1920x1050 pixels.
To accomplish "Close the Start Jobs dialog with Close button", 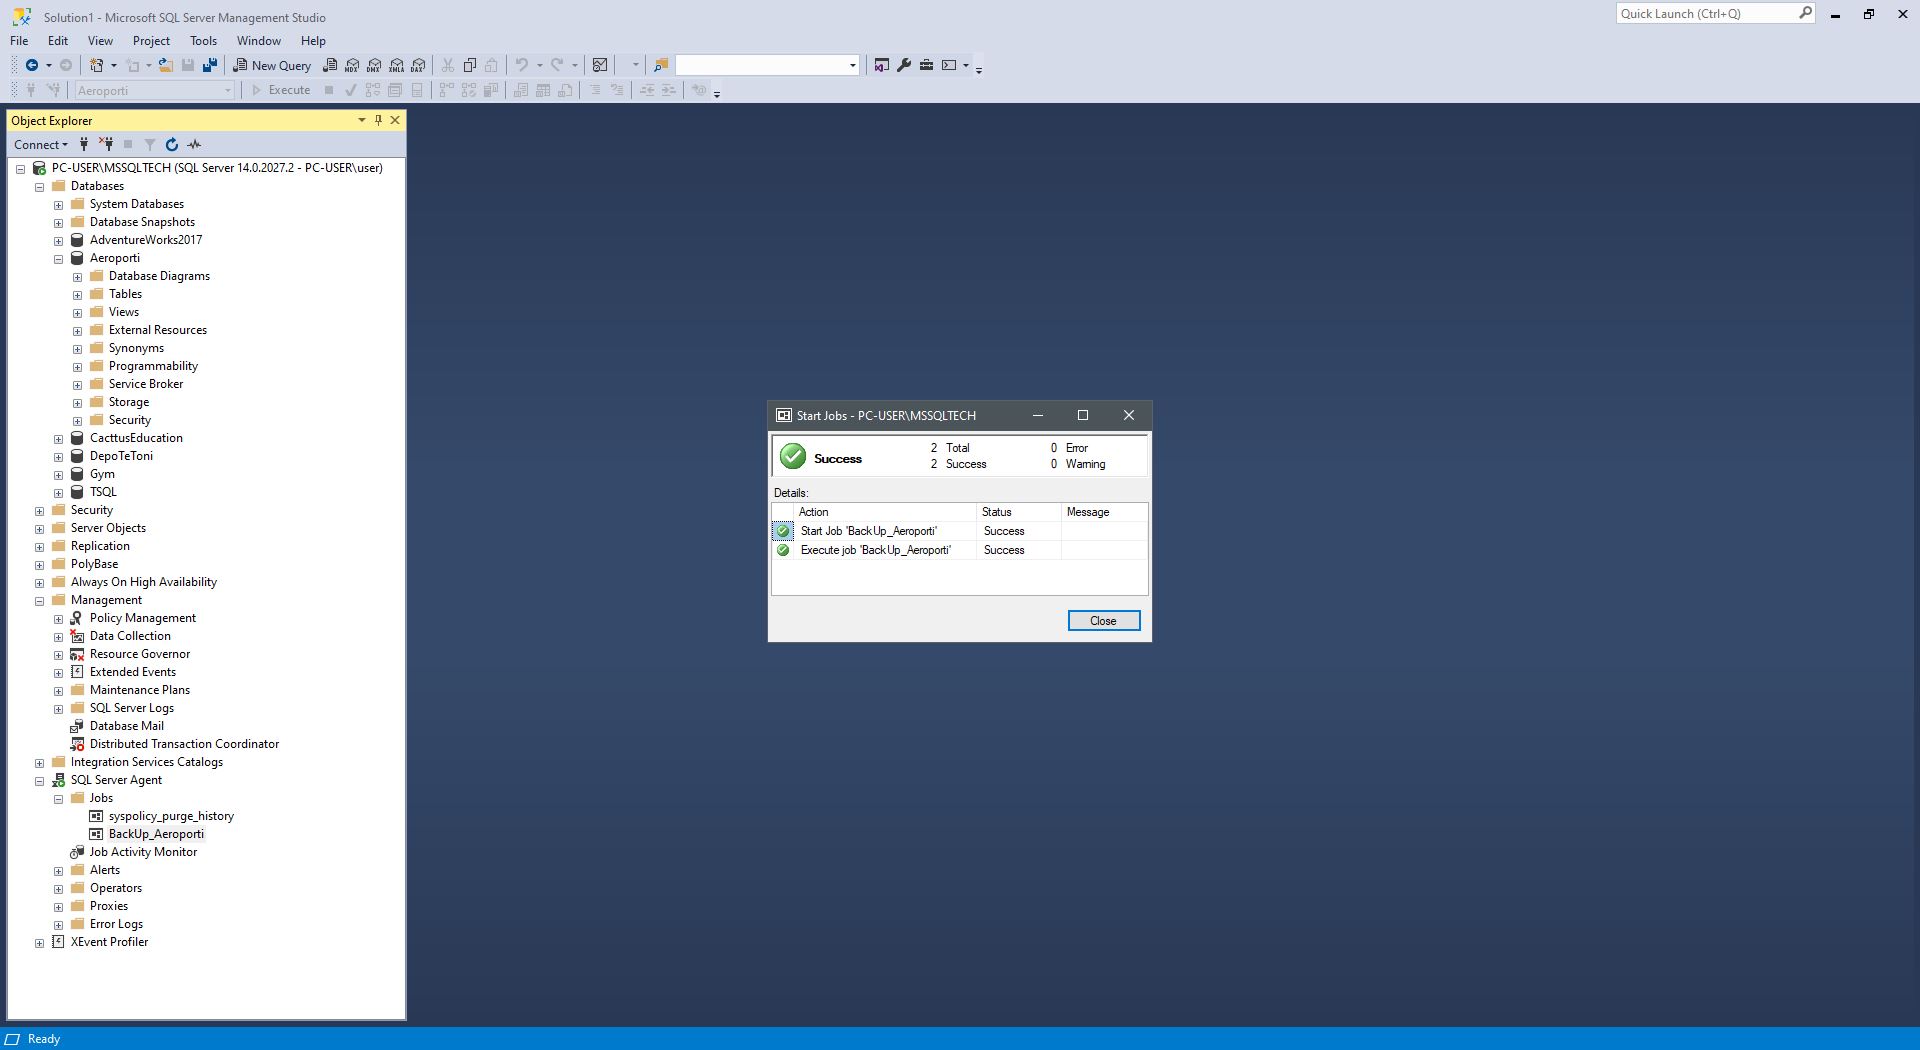I will point(1103,621).
